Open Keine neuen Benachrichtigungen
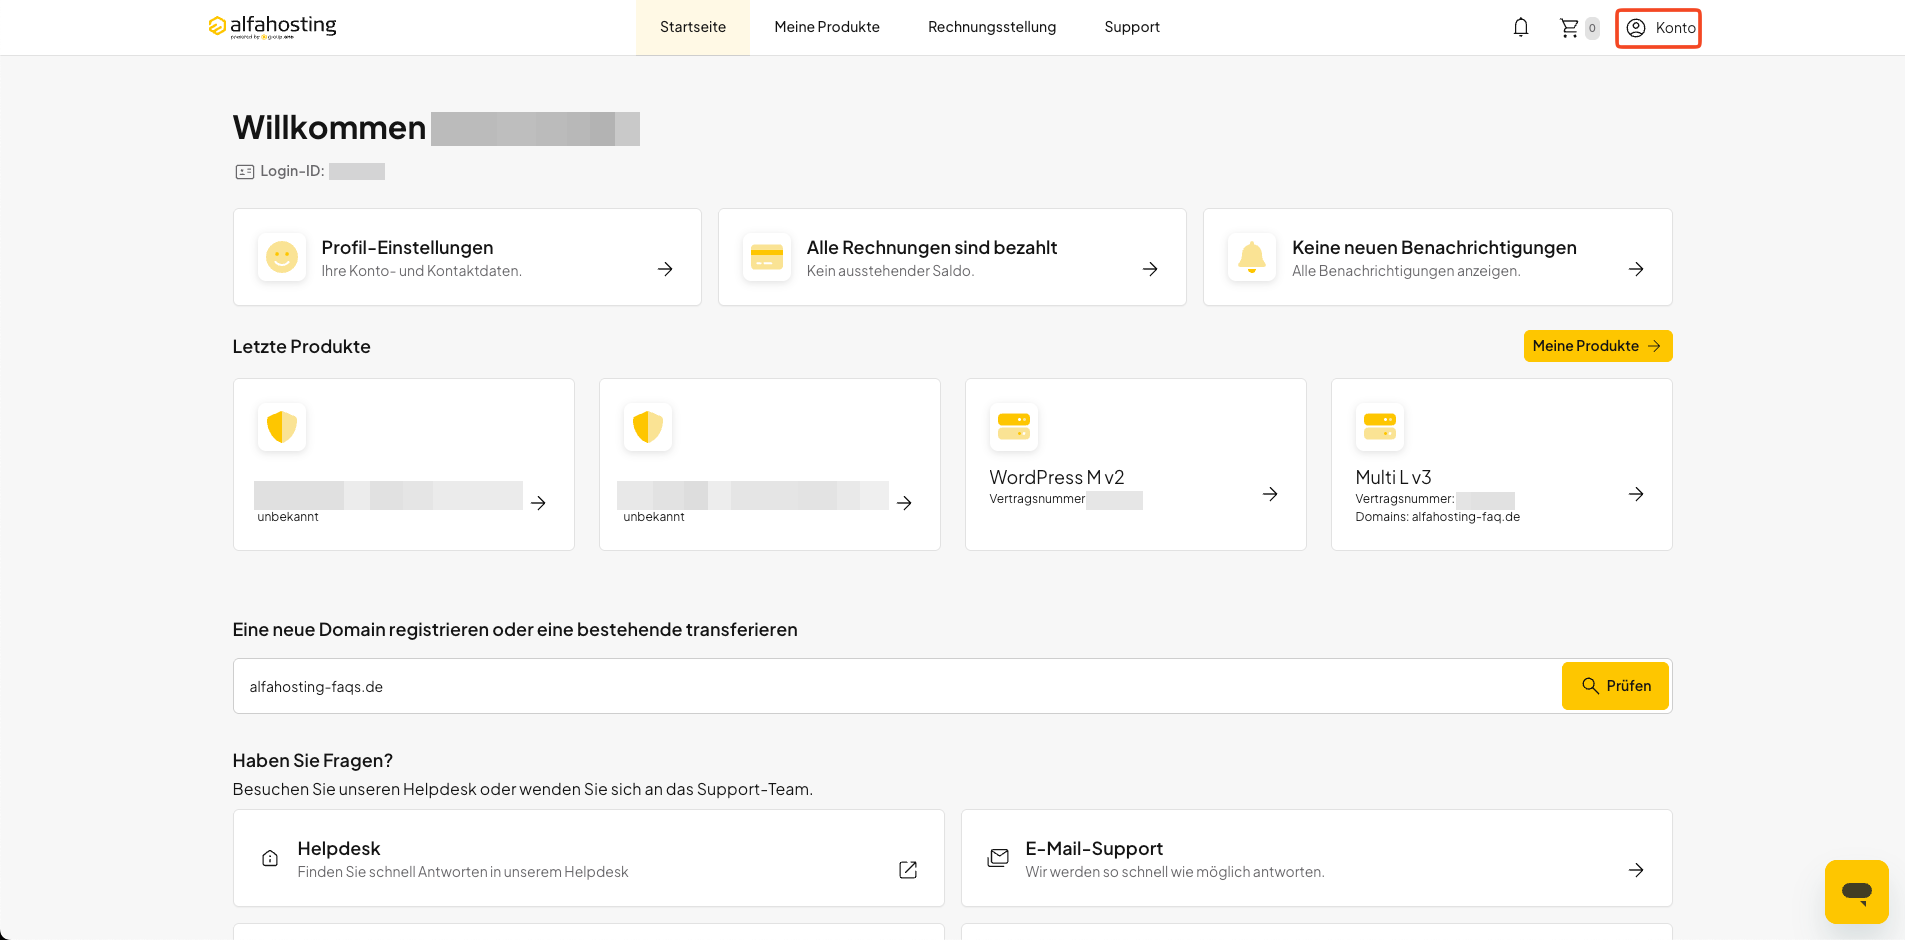The height and width of the screenshot is (940, 1905). [x=1434, y=247]
